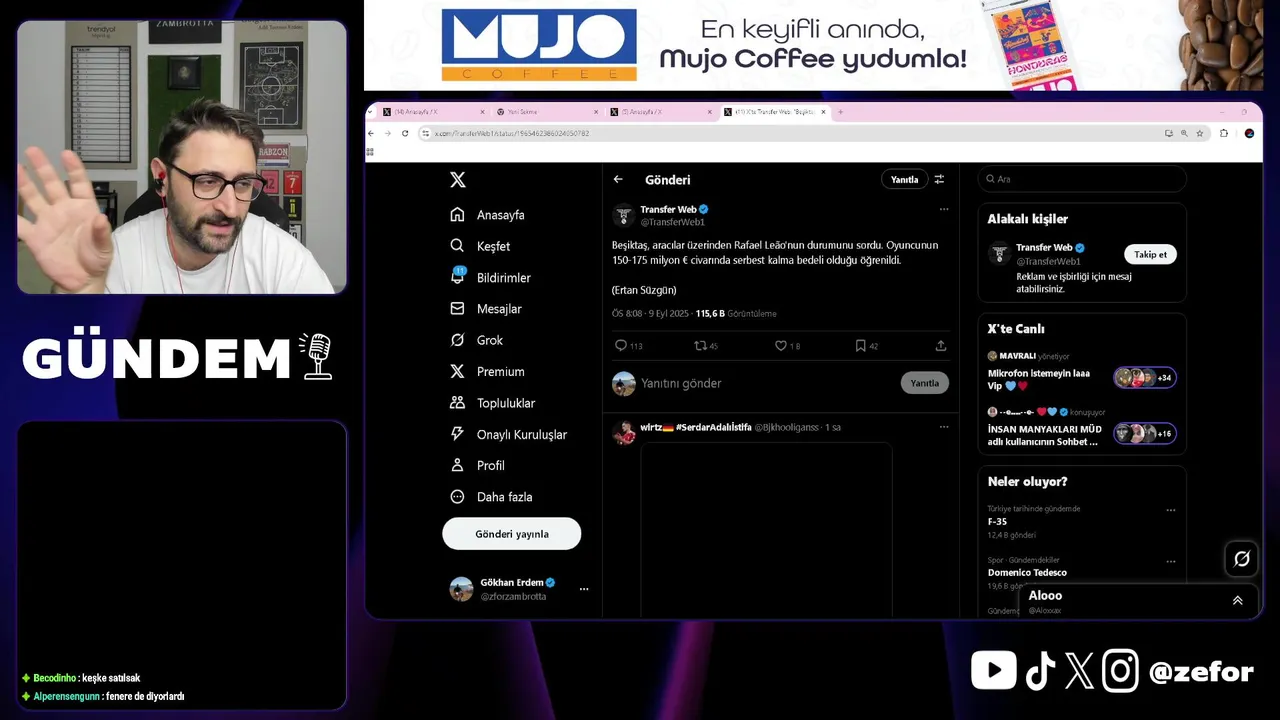
Task: Open Premium page
Action: (487, 371)
